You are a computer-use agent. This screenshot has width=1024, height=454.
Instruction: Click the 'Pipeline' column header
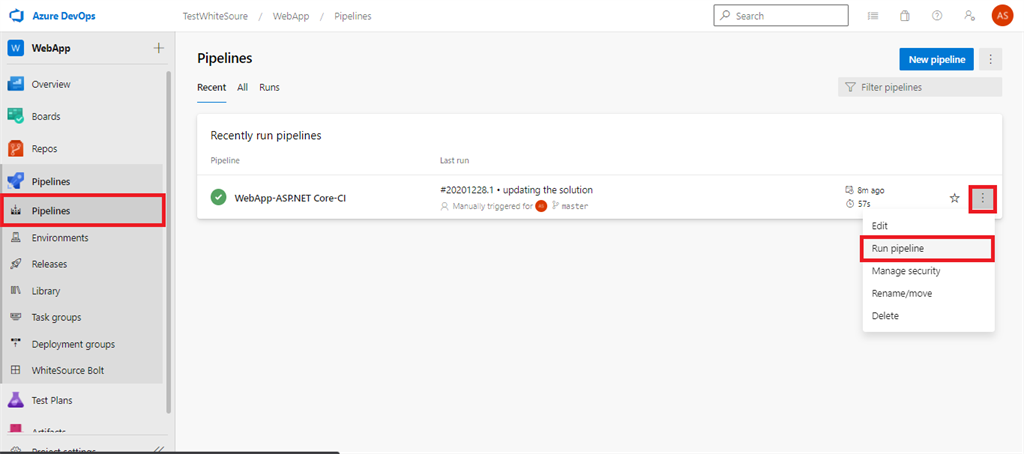225,160
